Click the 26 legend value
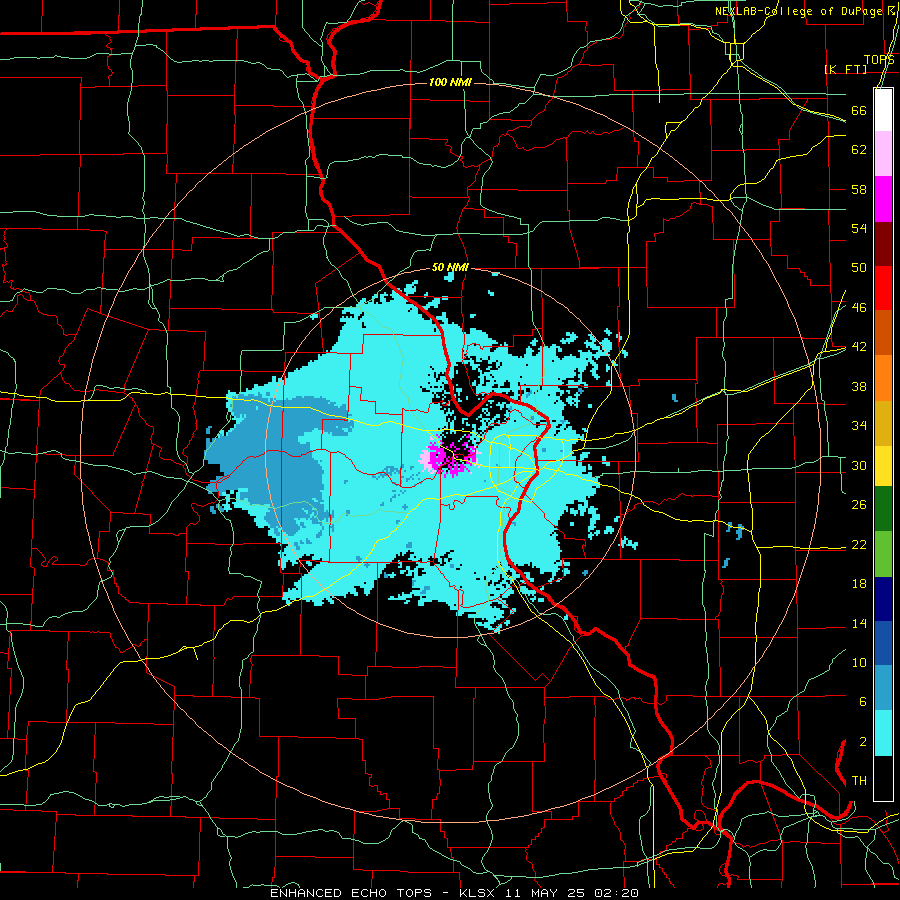 (x=859, y=505)
